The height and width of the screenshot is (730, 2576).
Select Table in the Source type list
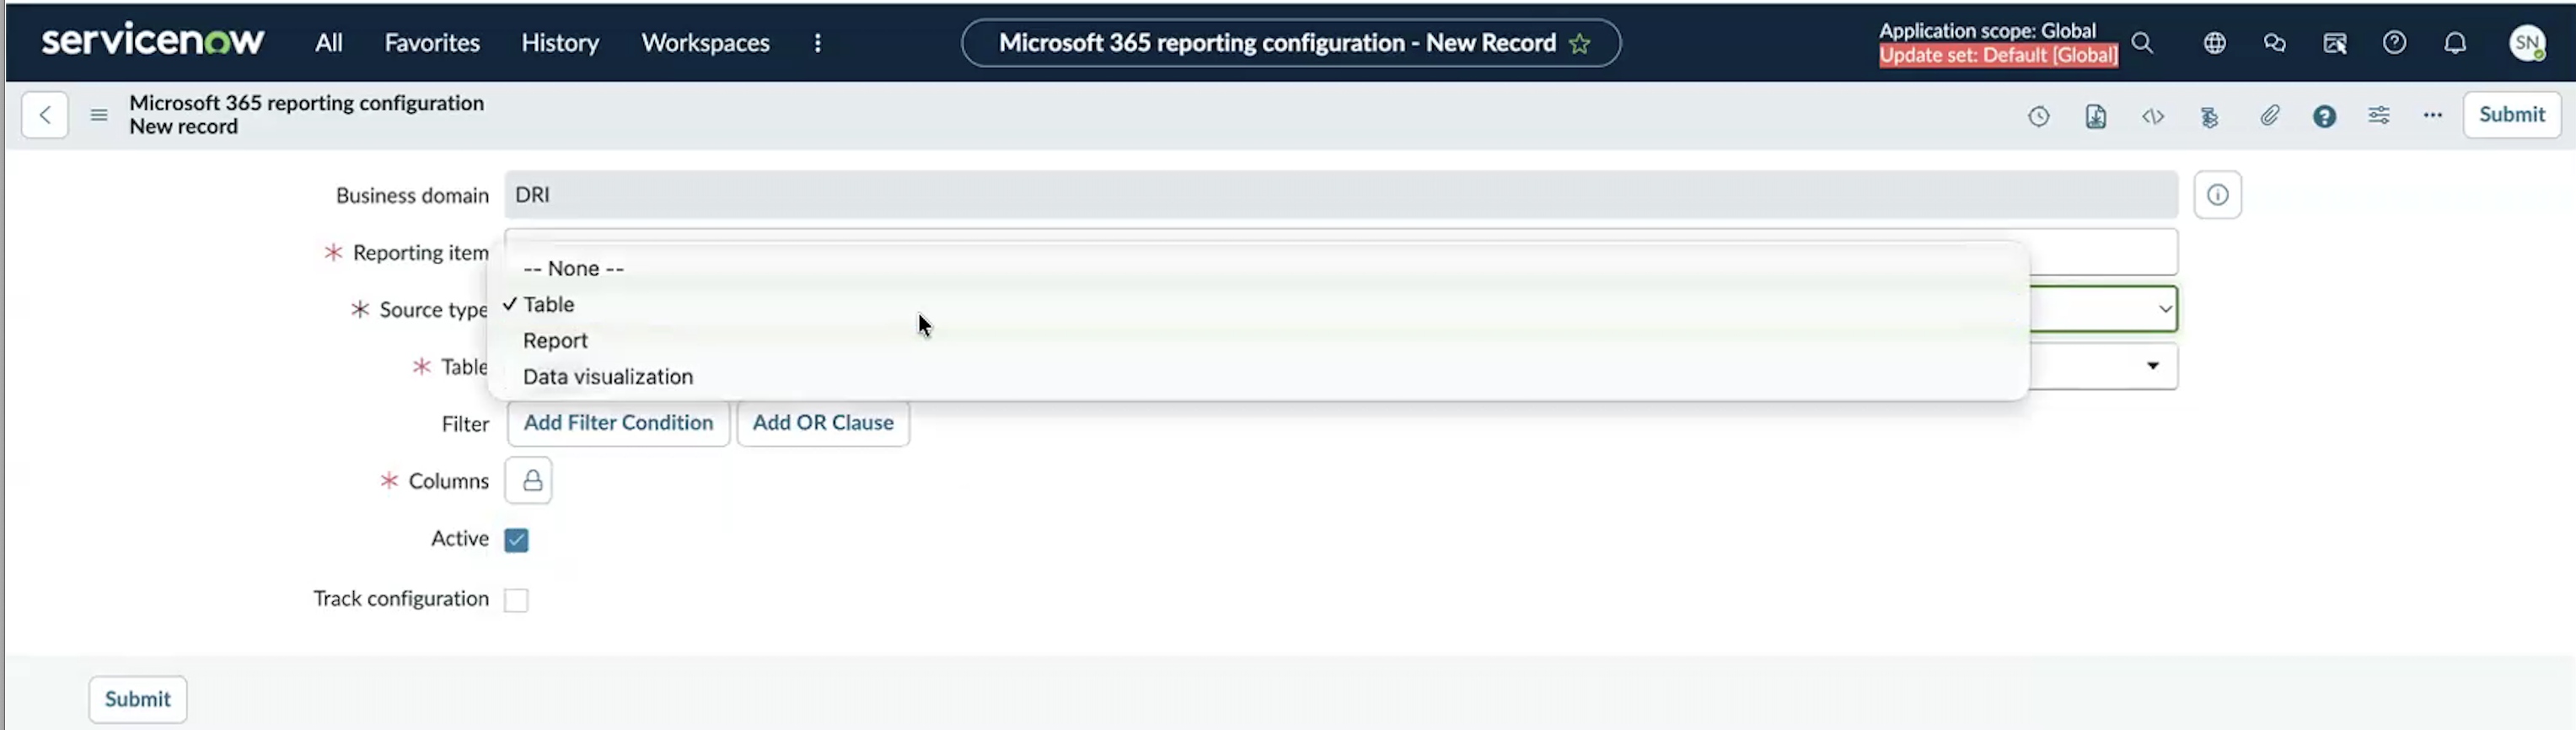1258,304
